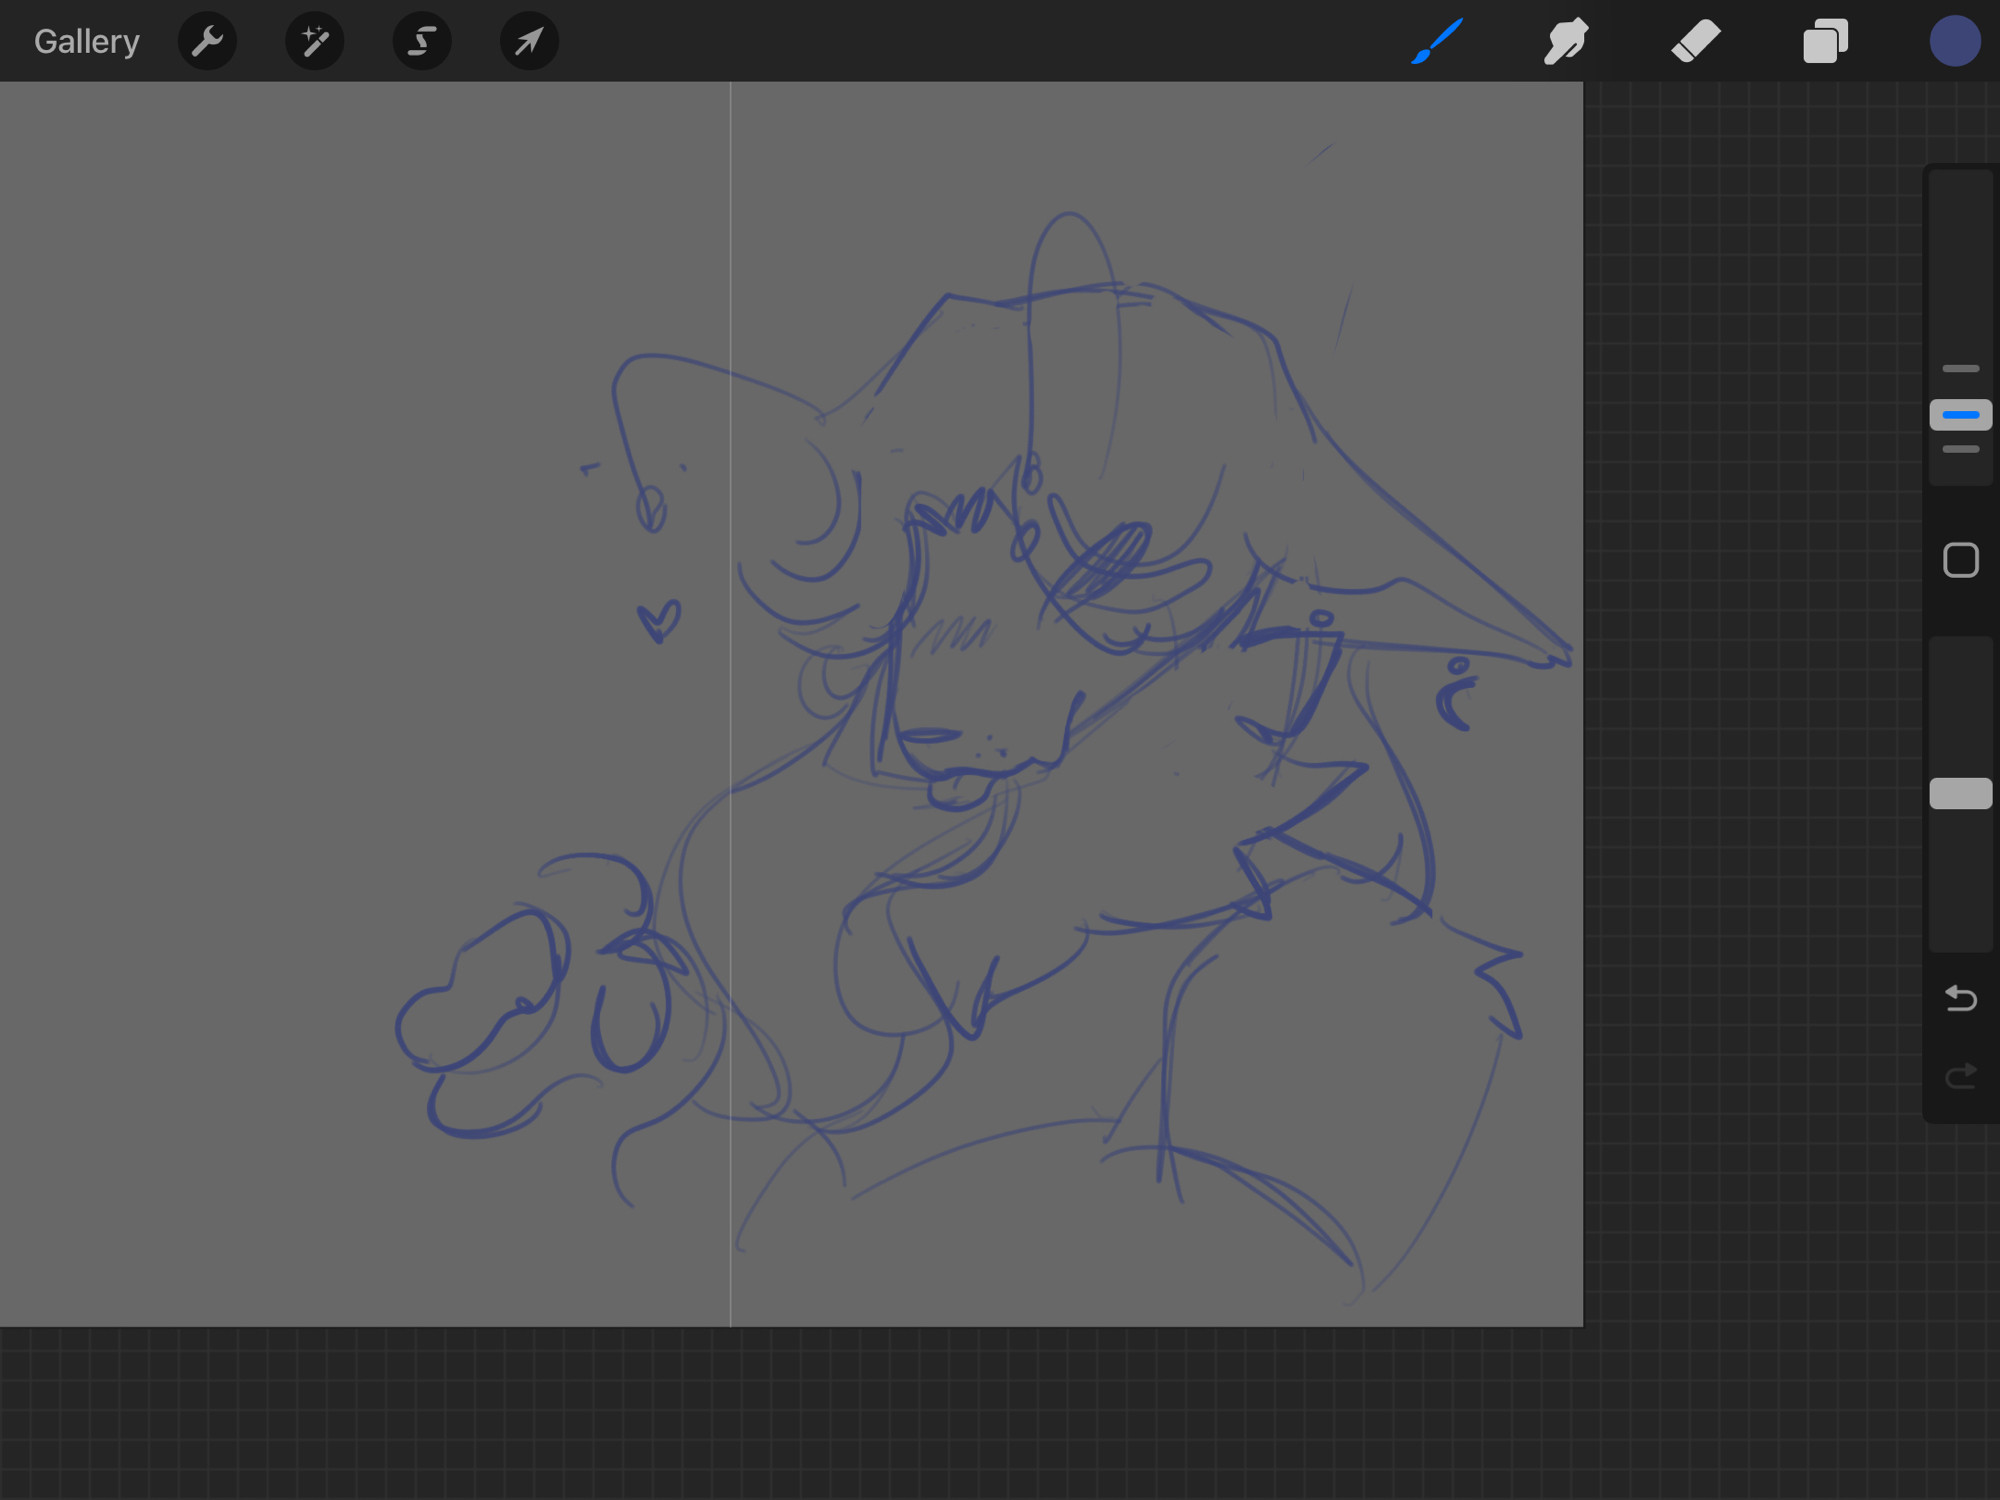Click the heart doodle on the canvas

(x=659, y=621)
